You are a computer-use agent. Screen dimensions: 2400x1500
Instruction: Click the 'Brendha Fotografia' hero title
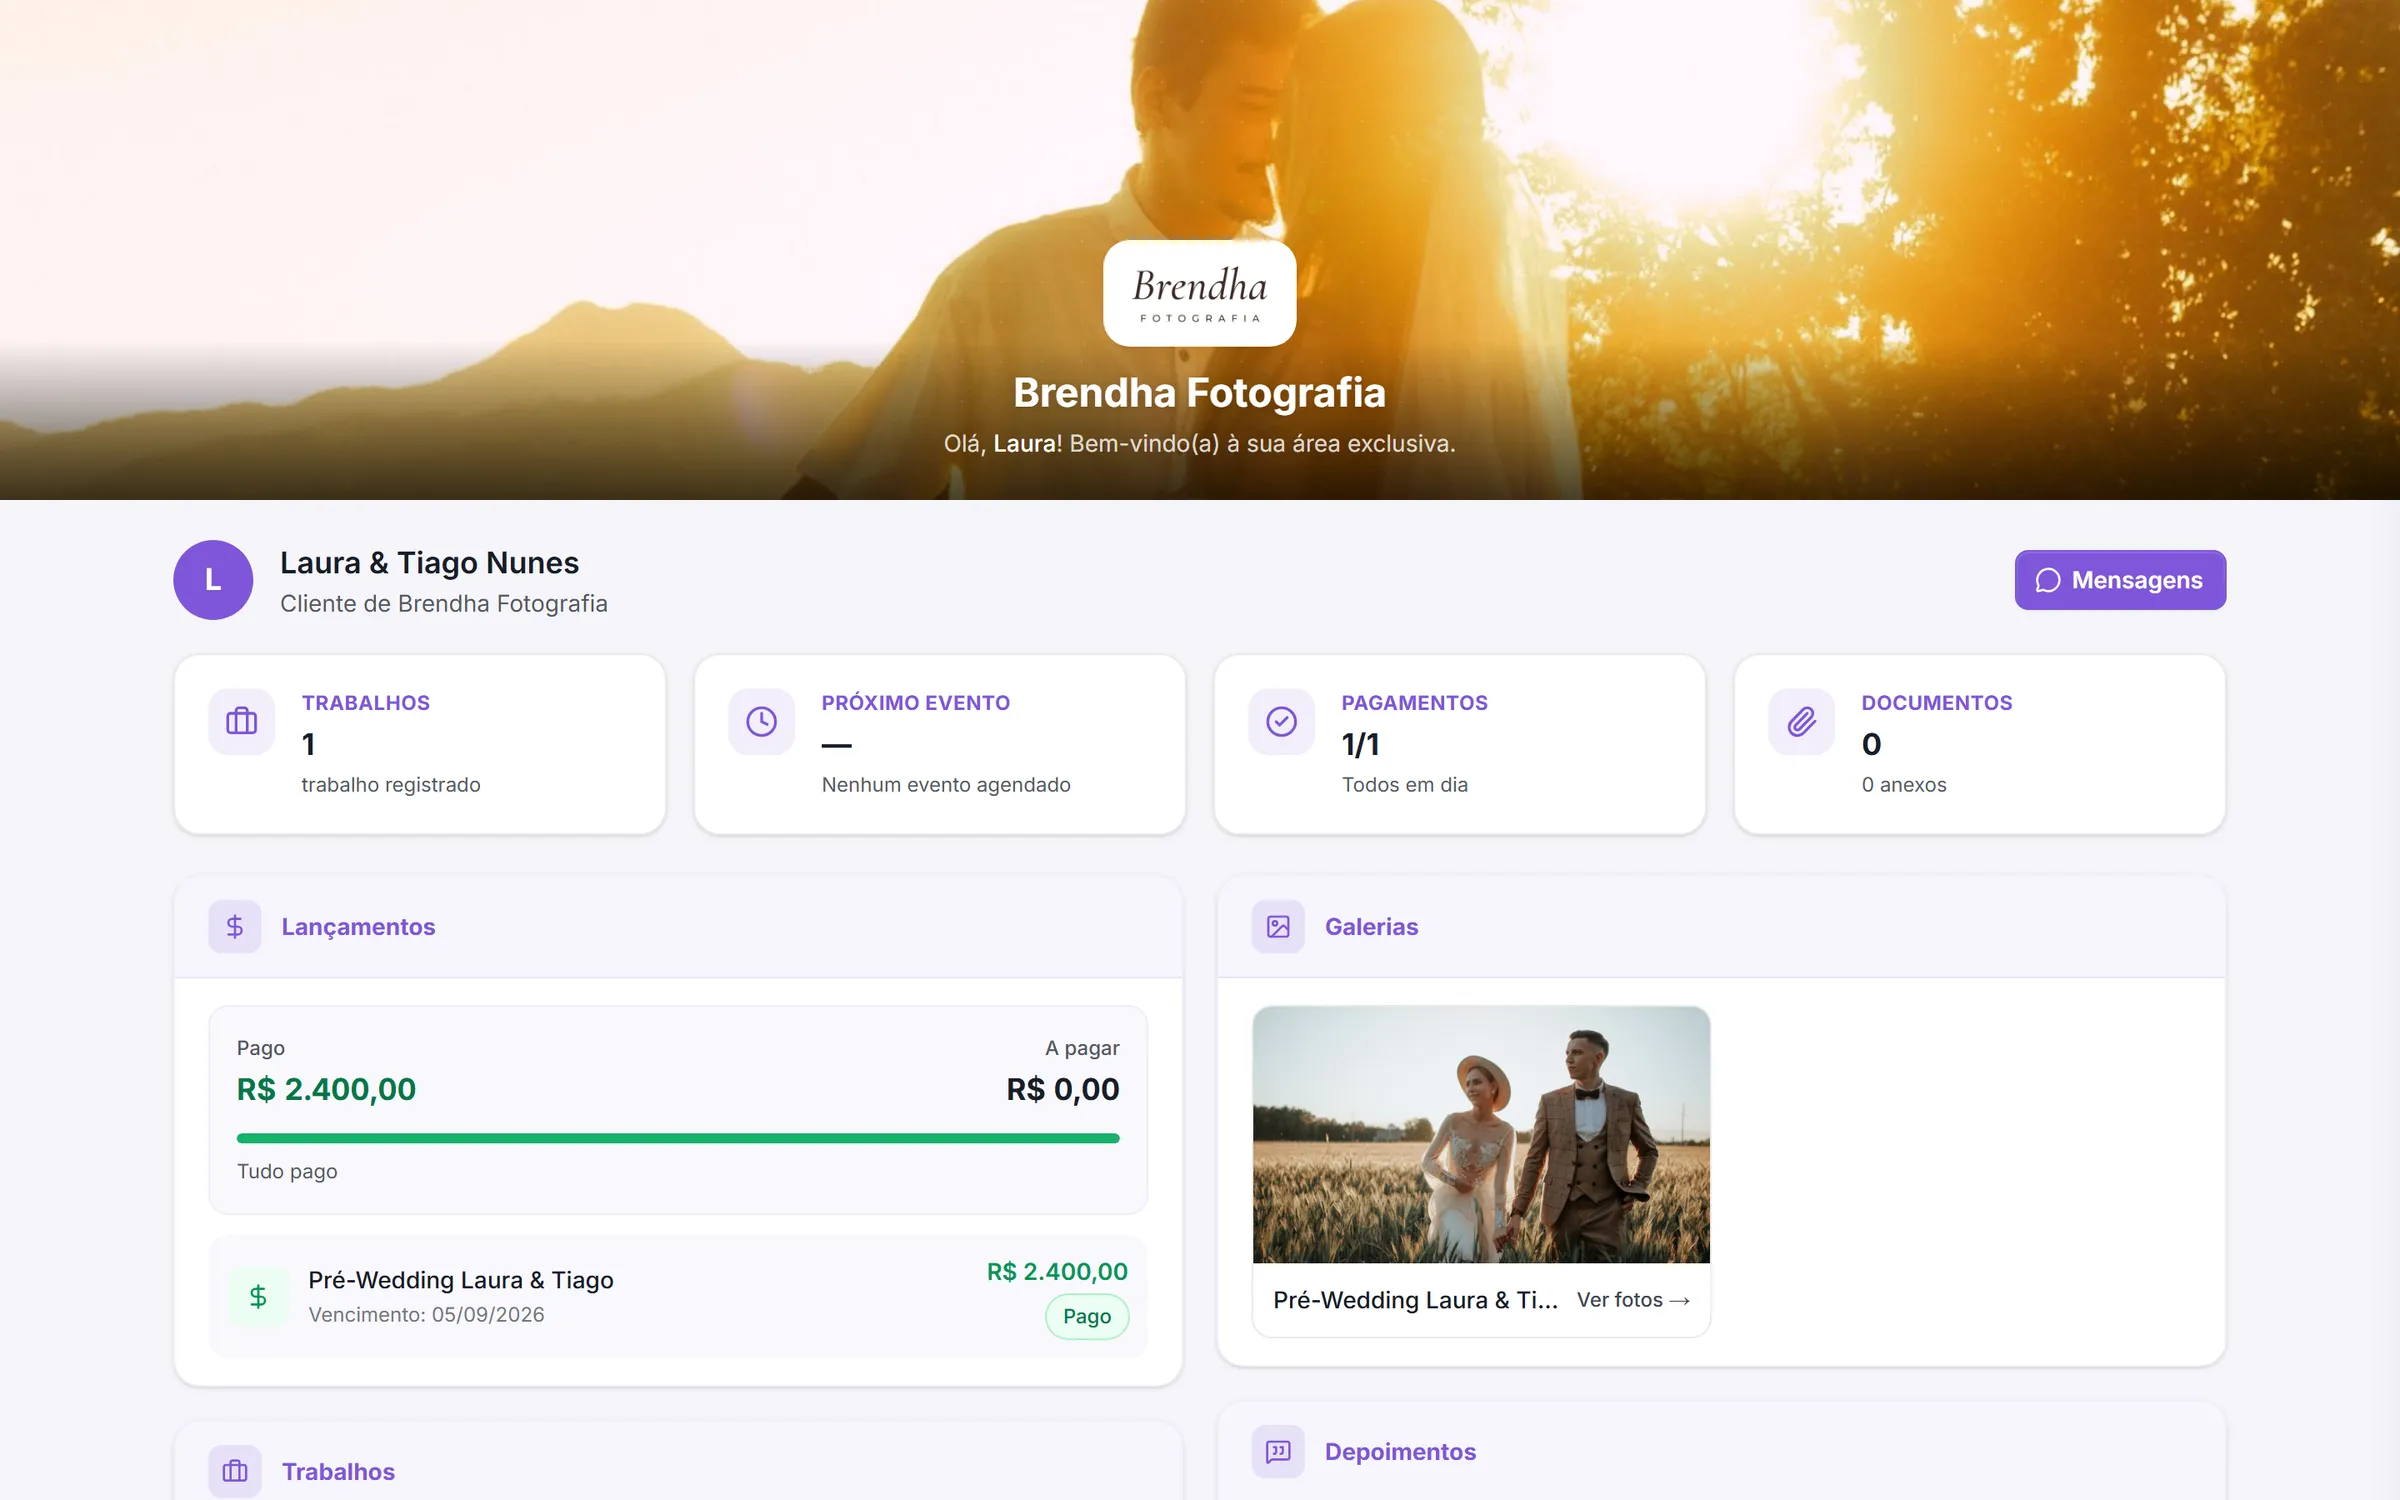(x=1200, y=393)
